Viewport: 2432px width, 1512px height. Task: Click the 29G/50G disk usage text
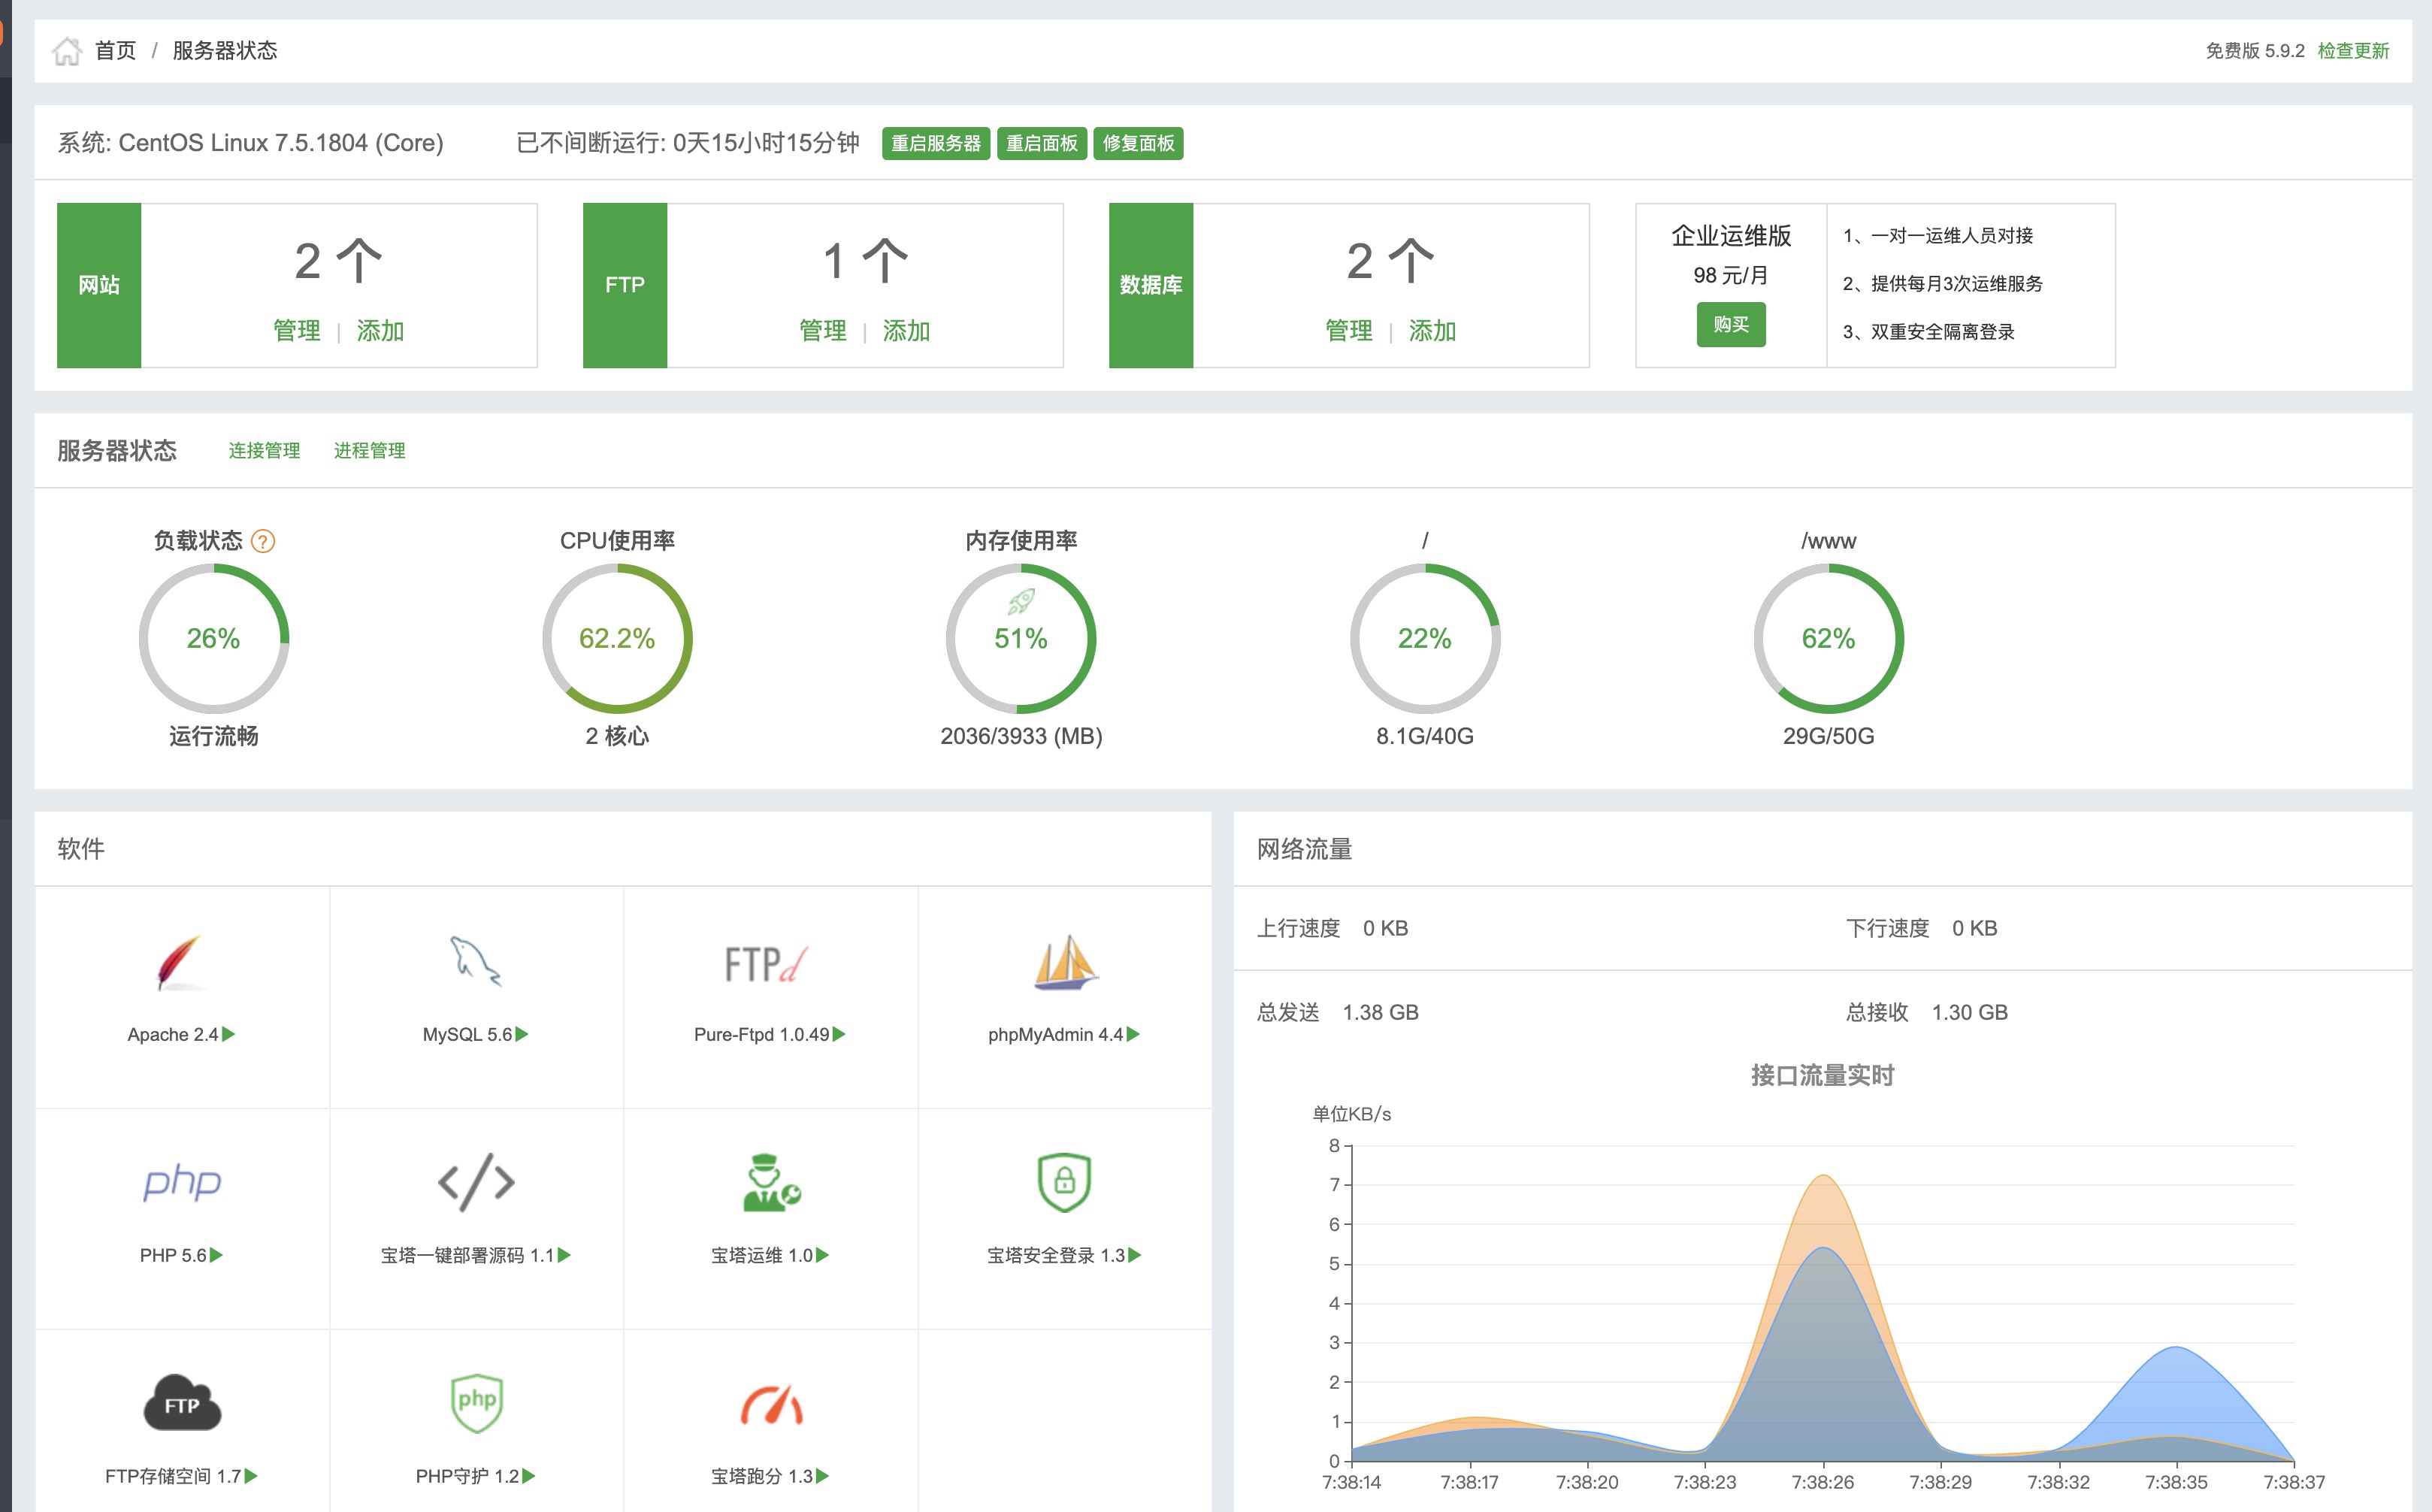click(x=1829, y=736)
